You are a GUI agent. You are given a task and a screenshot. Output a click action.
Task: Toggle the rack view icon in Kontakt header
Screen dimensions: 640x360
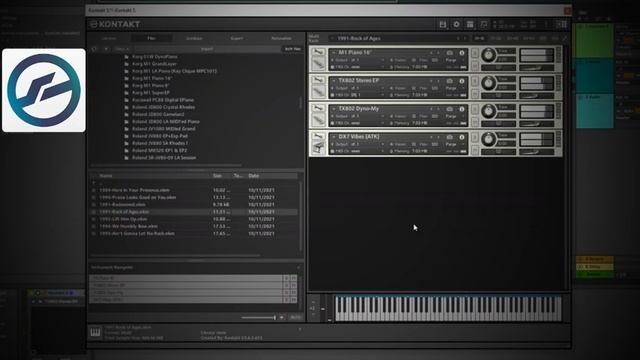(x=470, y=24)
